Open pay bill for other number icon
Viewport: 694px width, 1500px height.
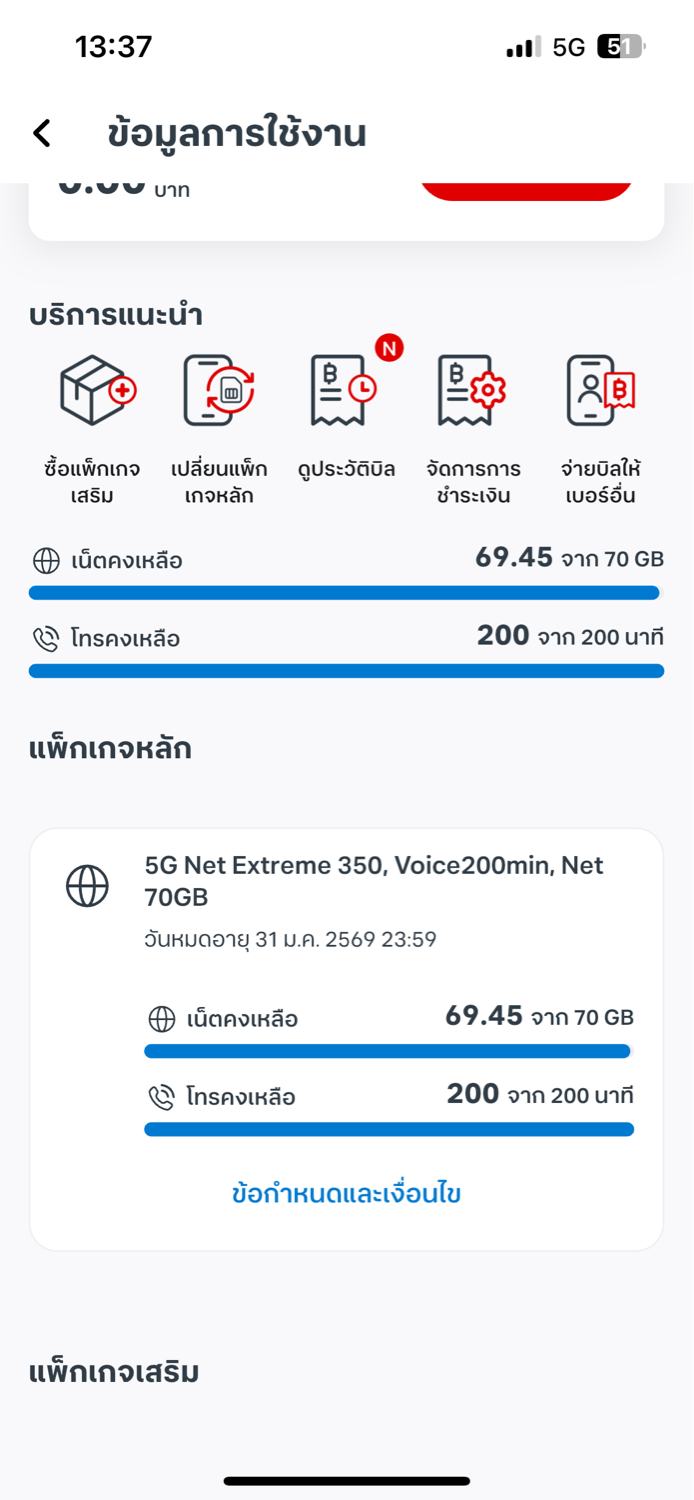[x=600, y=390]
